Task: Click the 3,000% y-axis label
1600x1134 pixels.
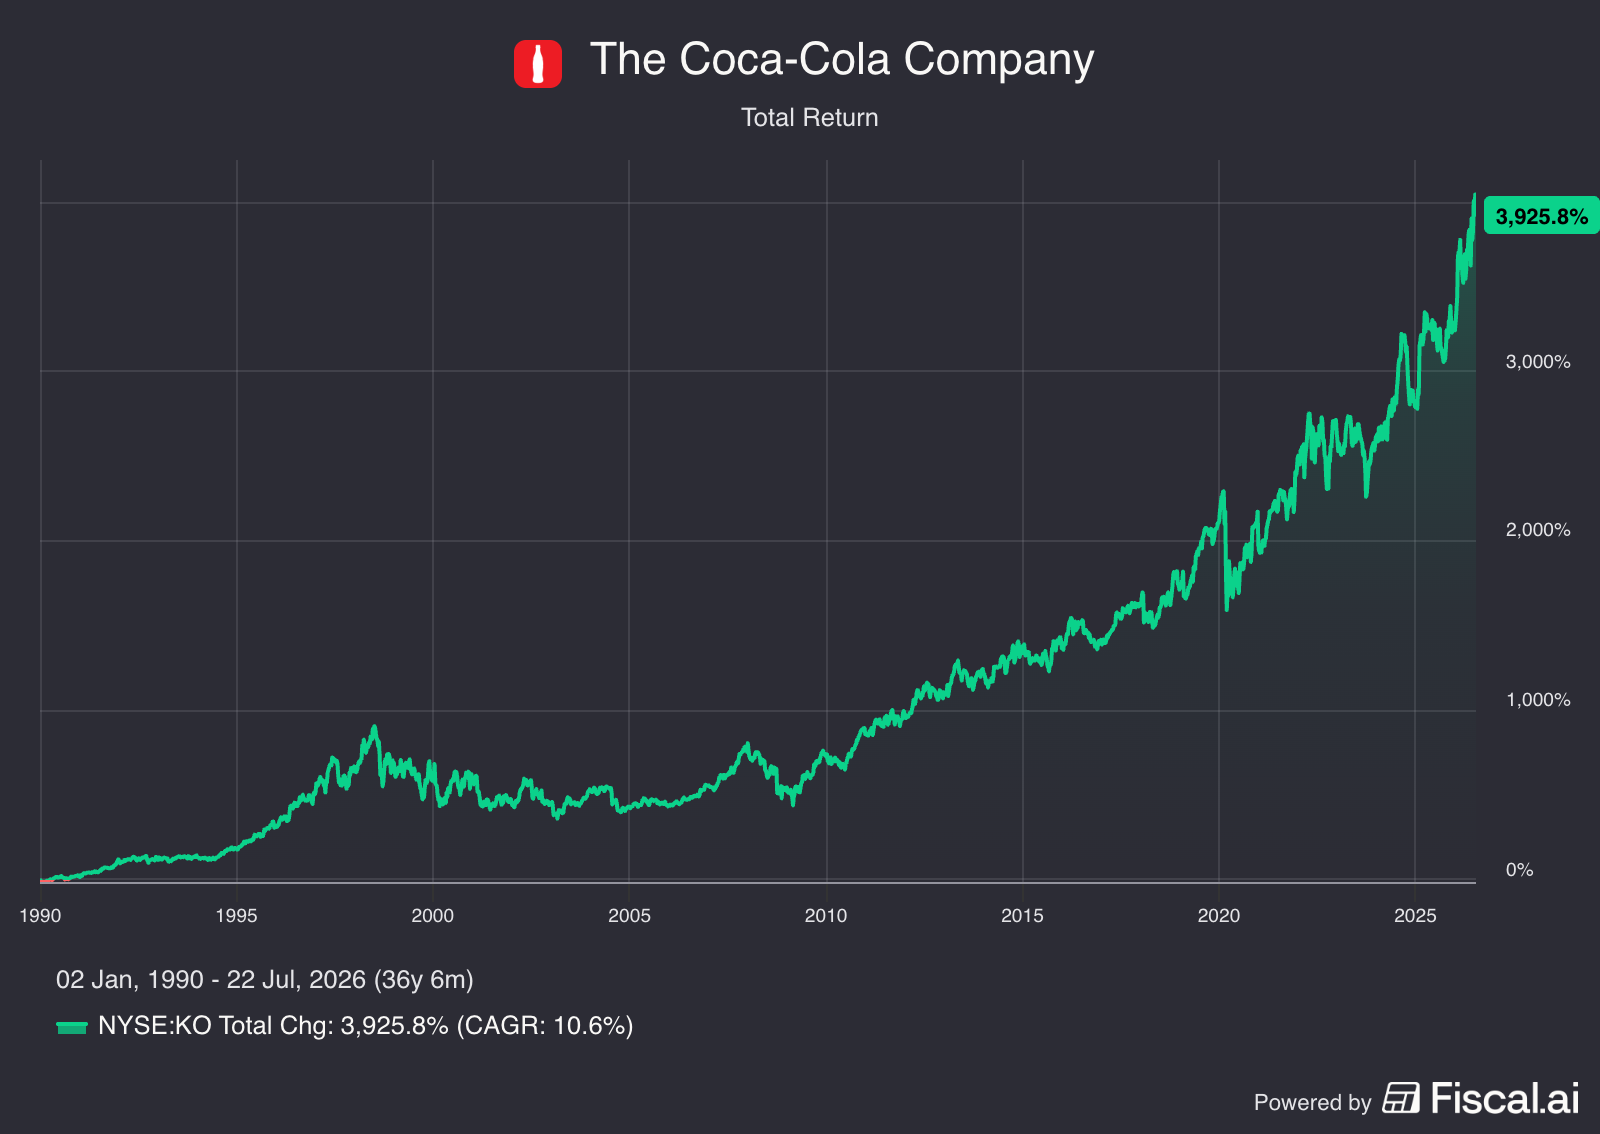Action: point(1538,362)
